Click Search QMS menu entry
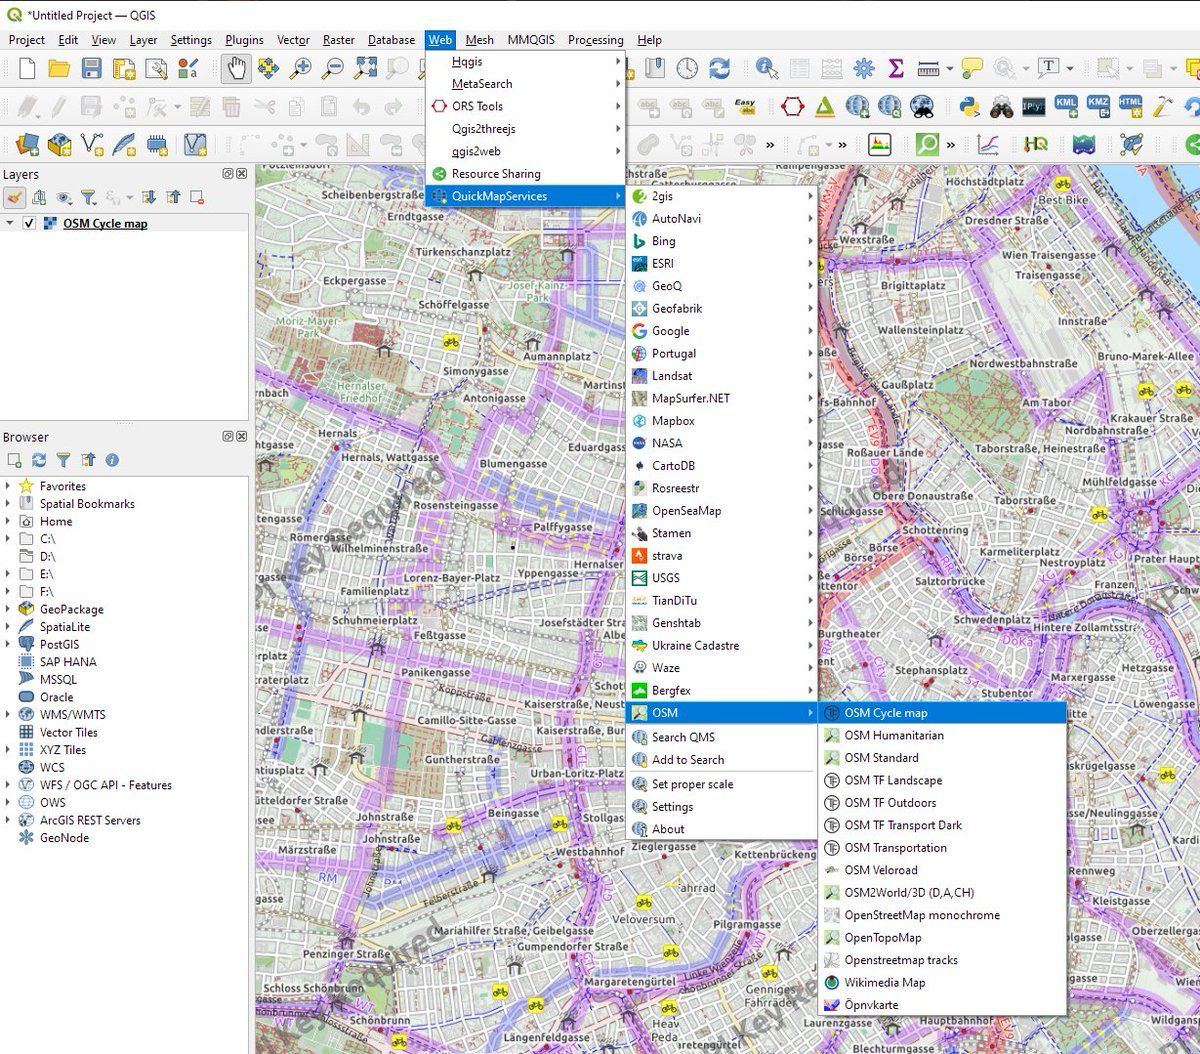 (722, 737)
